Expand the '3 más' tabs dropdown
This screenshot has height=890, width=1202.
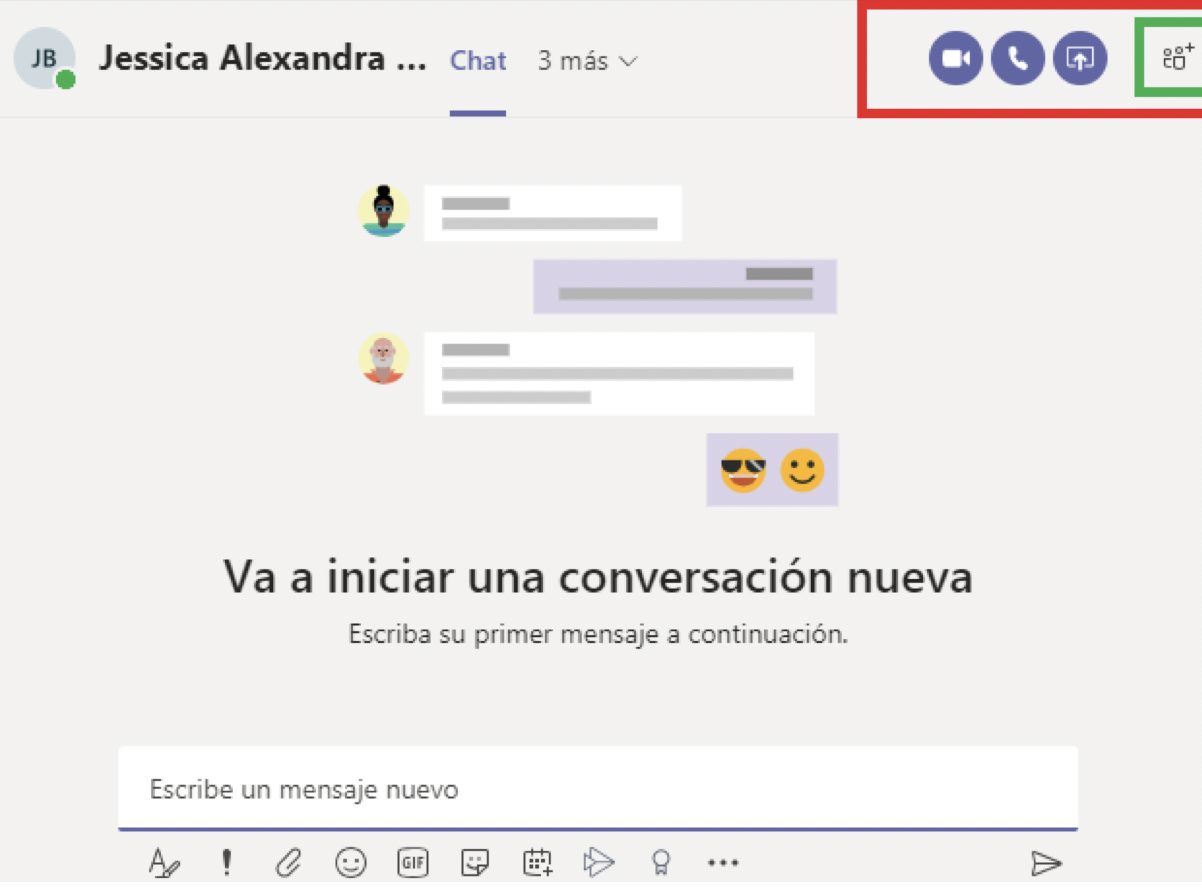pos(587,61)
